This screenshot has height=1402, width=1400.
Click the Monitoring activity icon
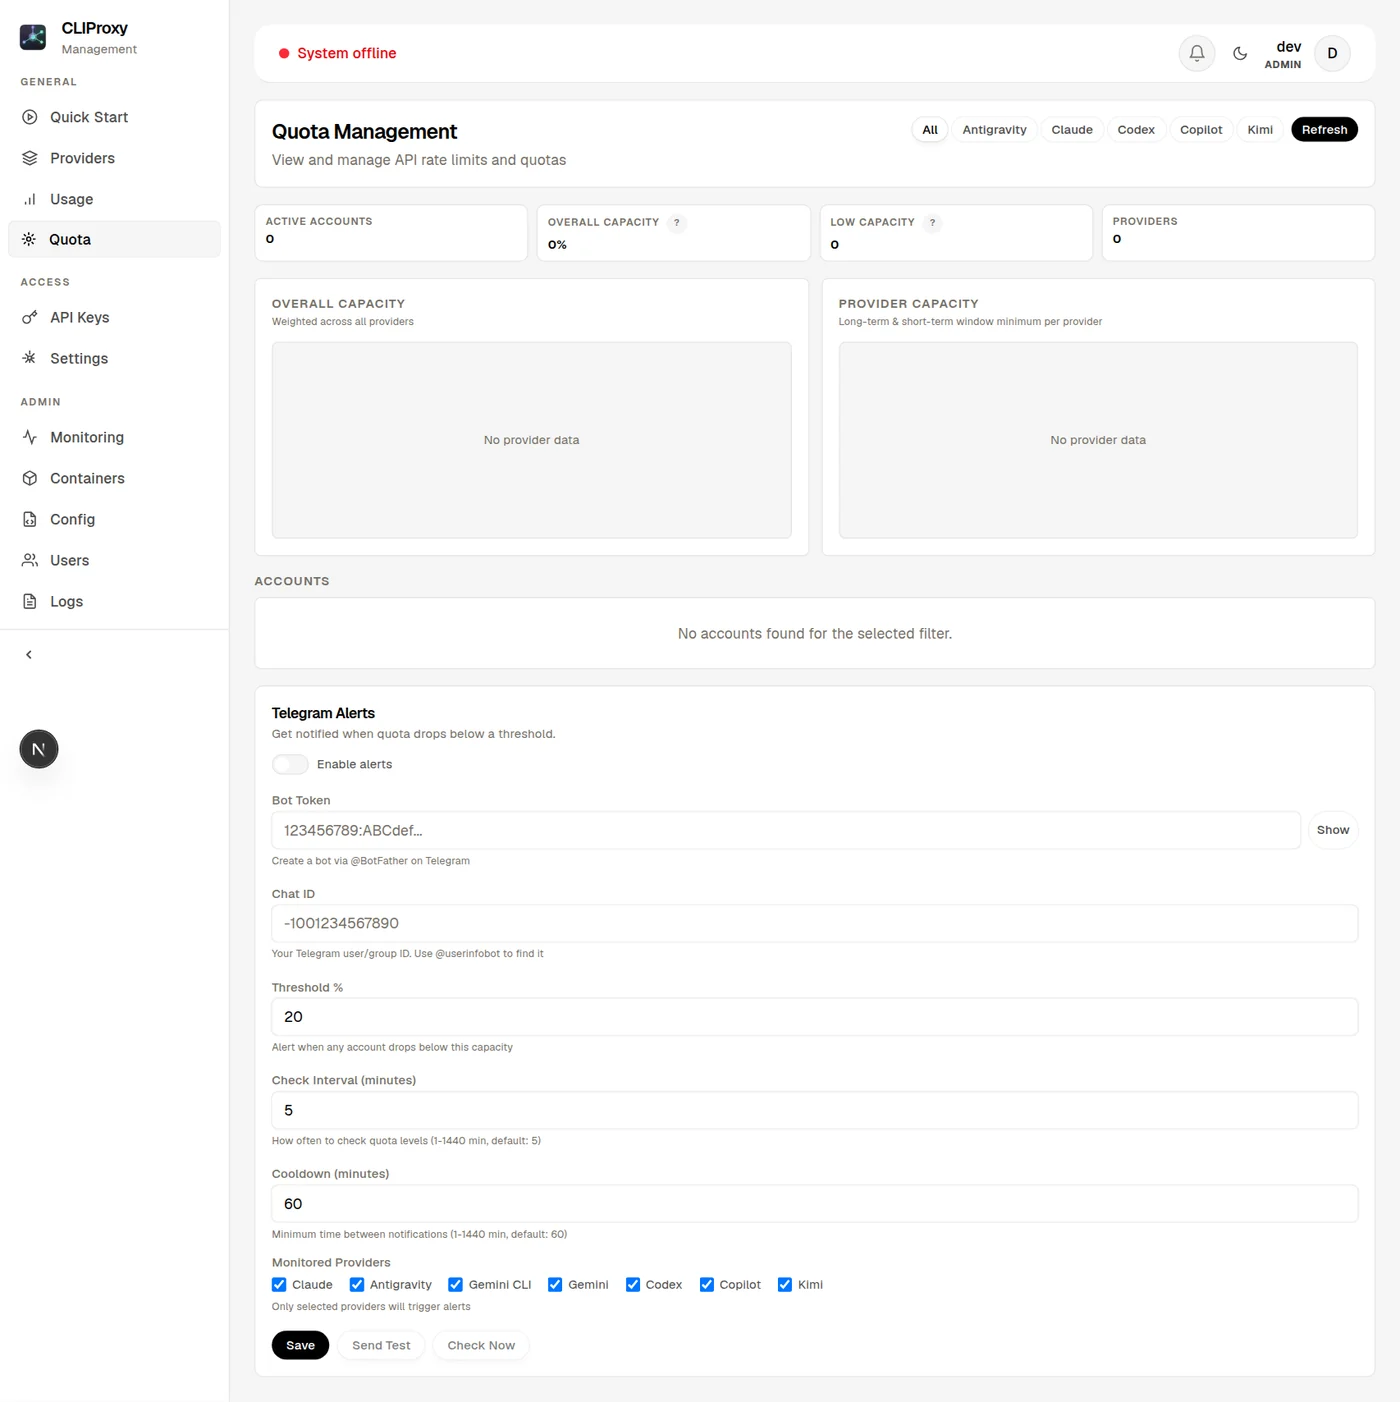tap(30, 437)
